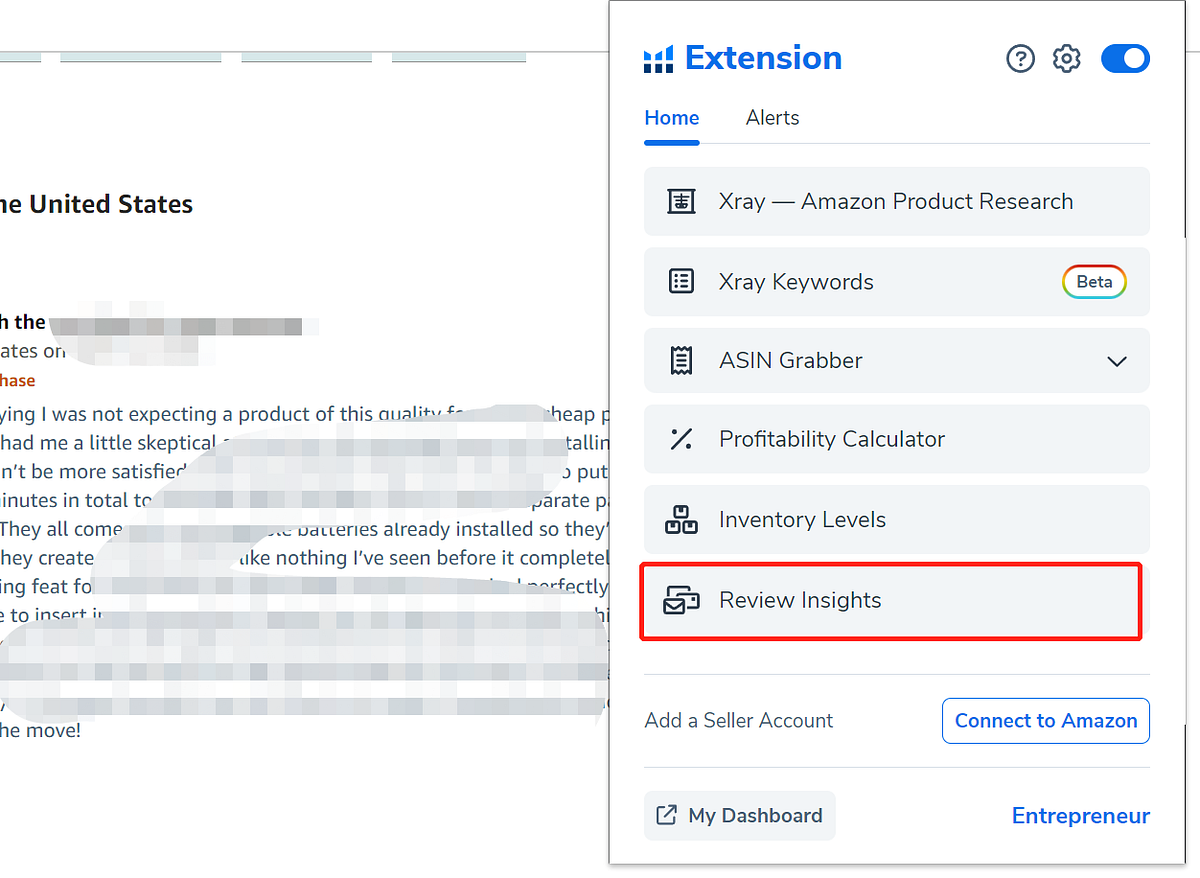Click the Extension bar-chart logo

click(657, 59)
